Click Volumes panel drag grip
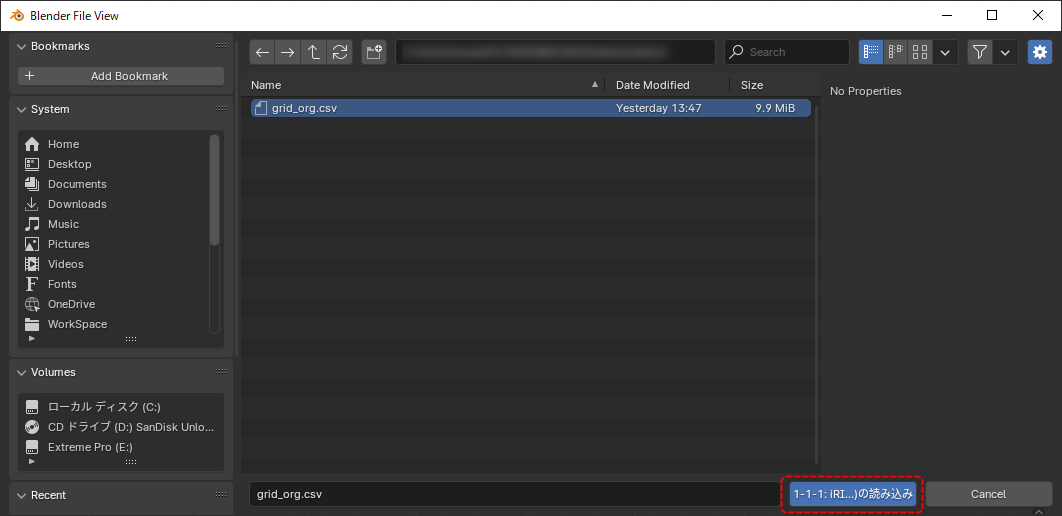 (x=221, y=372)
